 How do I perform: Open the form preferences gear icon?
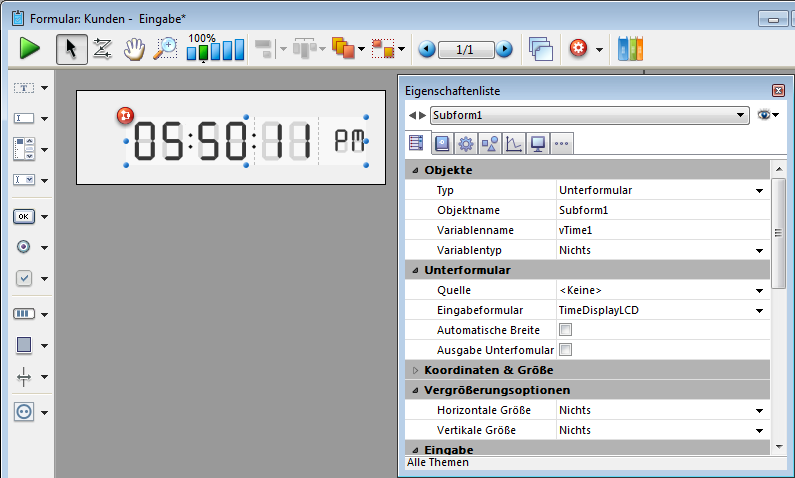pyautogui.click(x=577, y=48)
